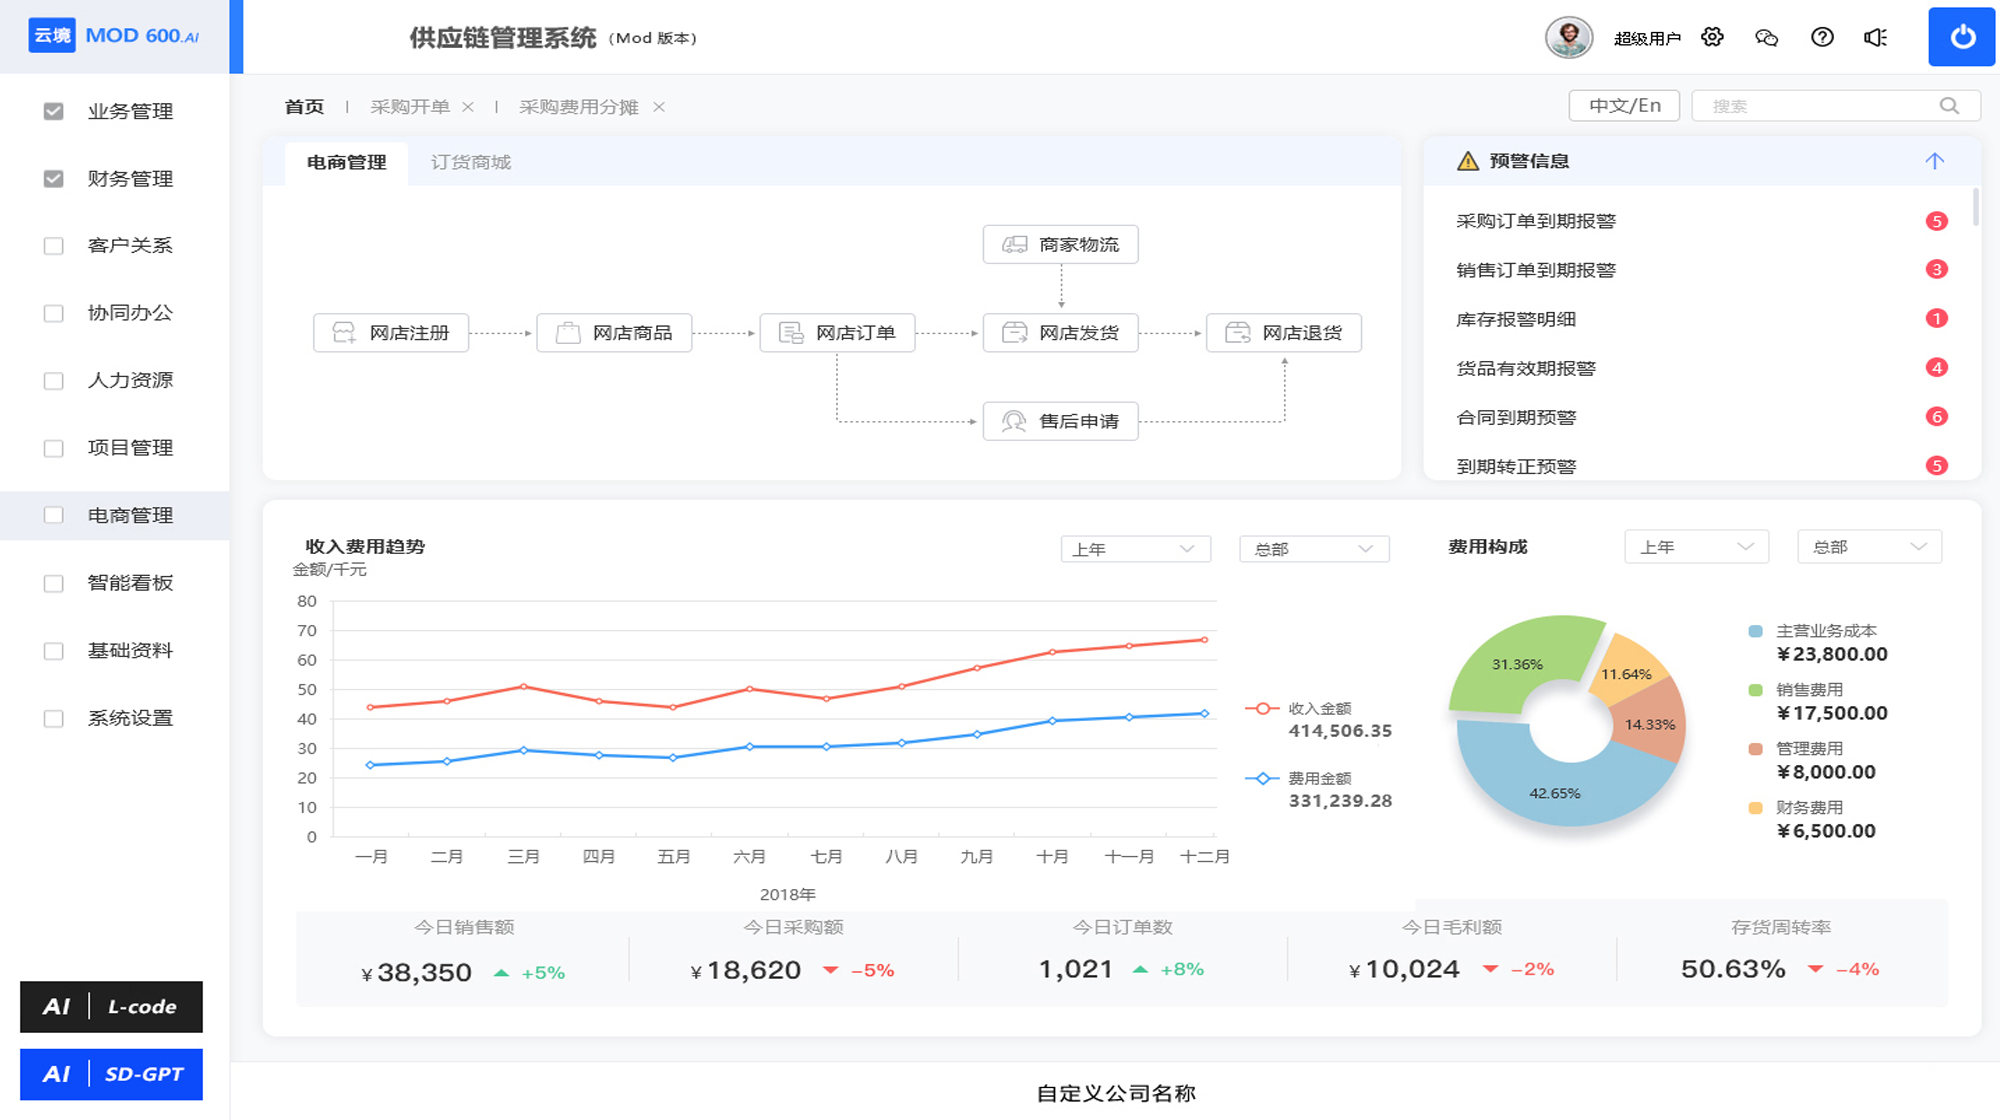Open the 网店商品 flow node
Screen dimensions: 2000x1120
click(614, 333)
